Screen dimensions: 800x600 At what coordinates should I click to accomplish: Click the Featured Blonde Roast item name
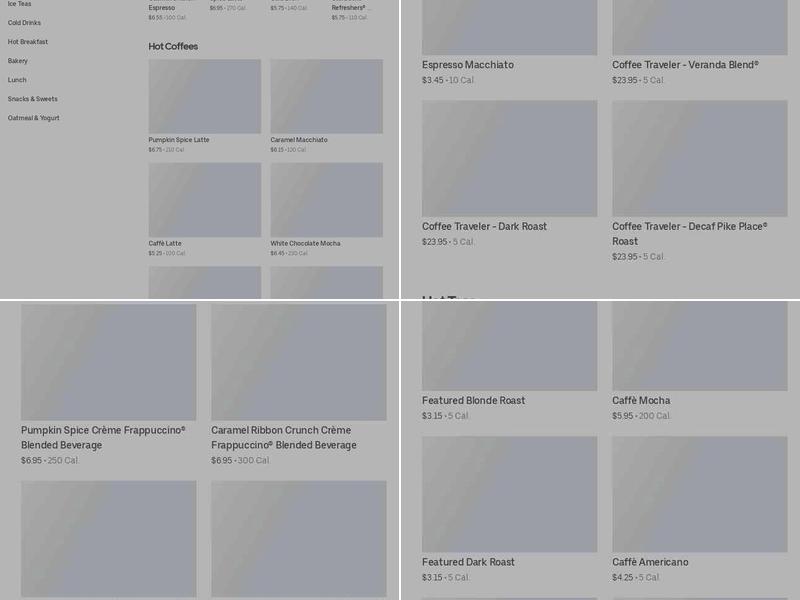click(x=473, y=401)
